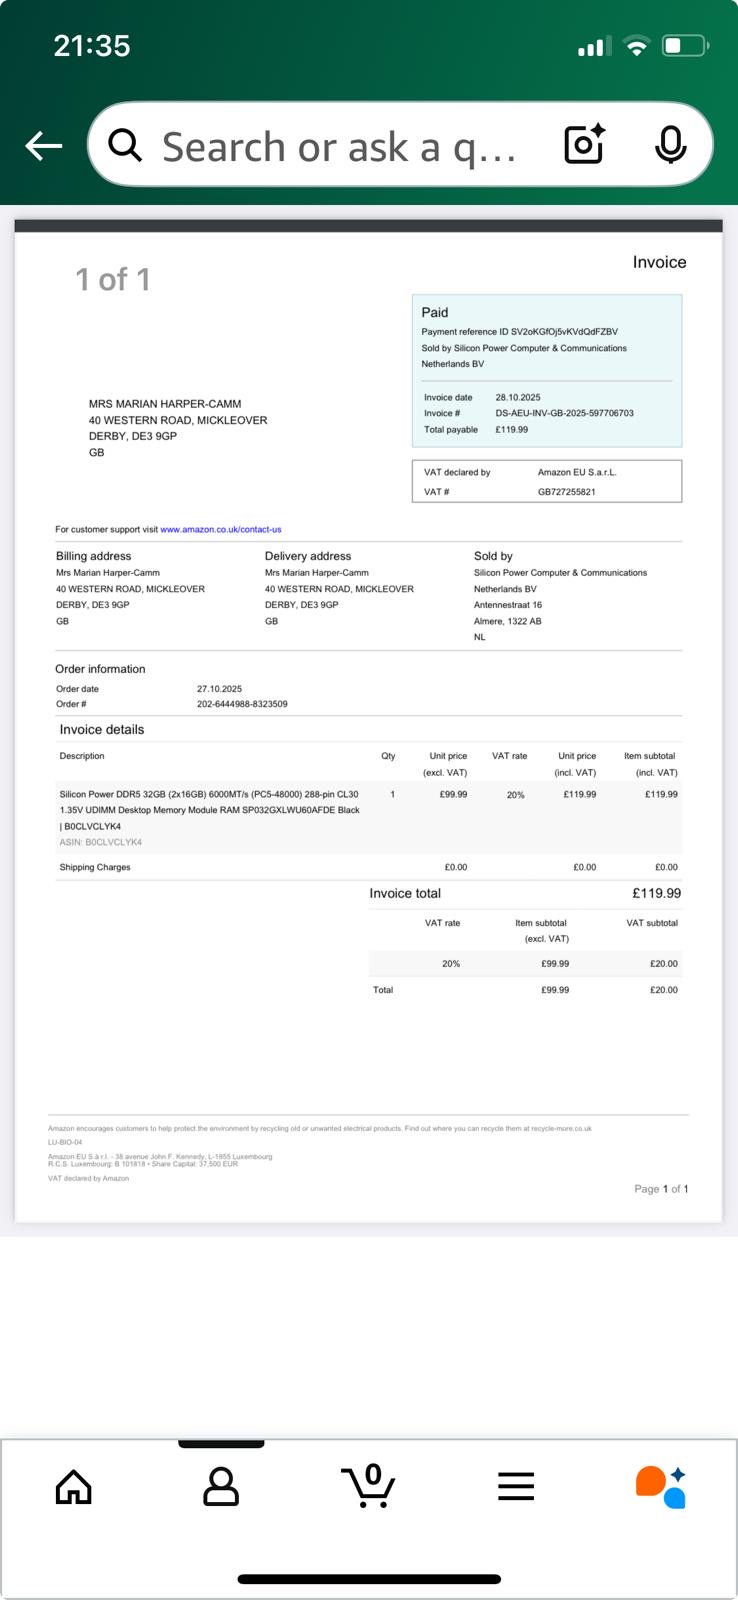Open the shopping cart
The image size is (738, 1600).
click(x=369, y=1486)
